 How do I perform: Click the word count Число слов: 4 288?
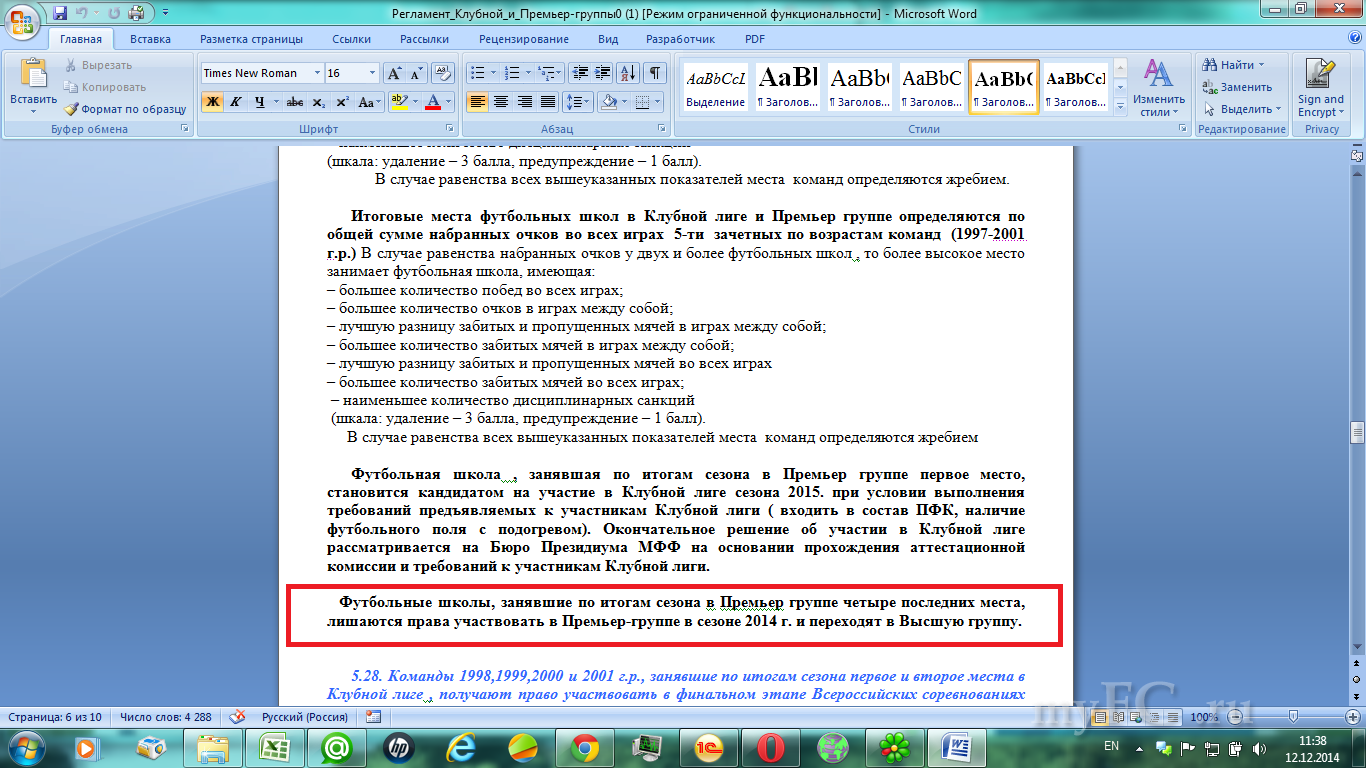pos(165,717)
